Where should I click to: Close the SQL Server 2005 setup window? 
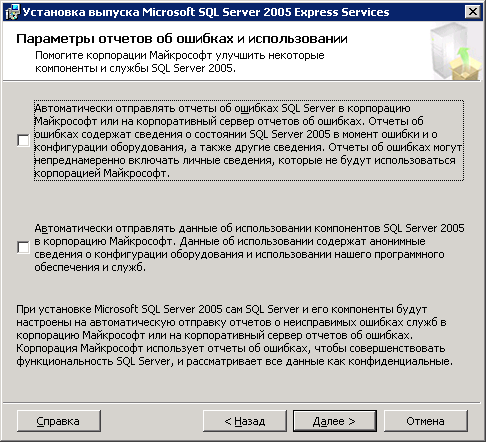472,12
